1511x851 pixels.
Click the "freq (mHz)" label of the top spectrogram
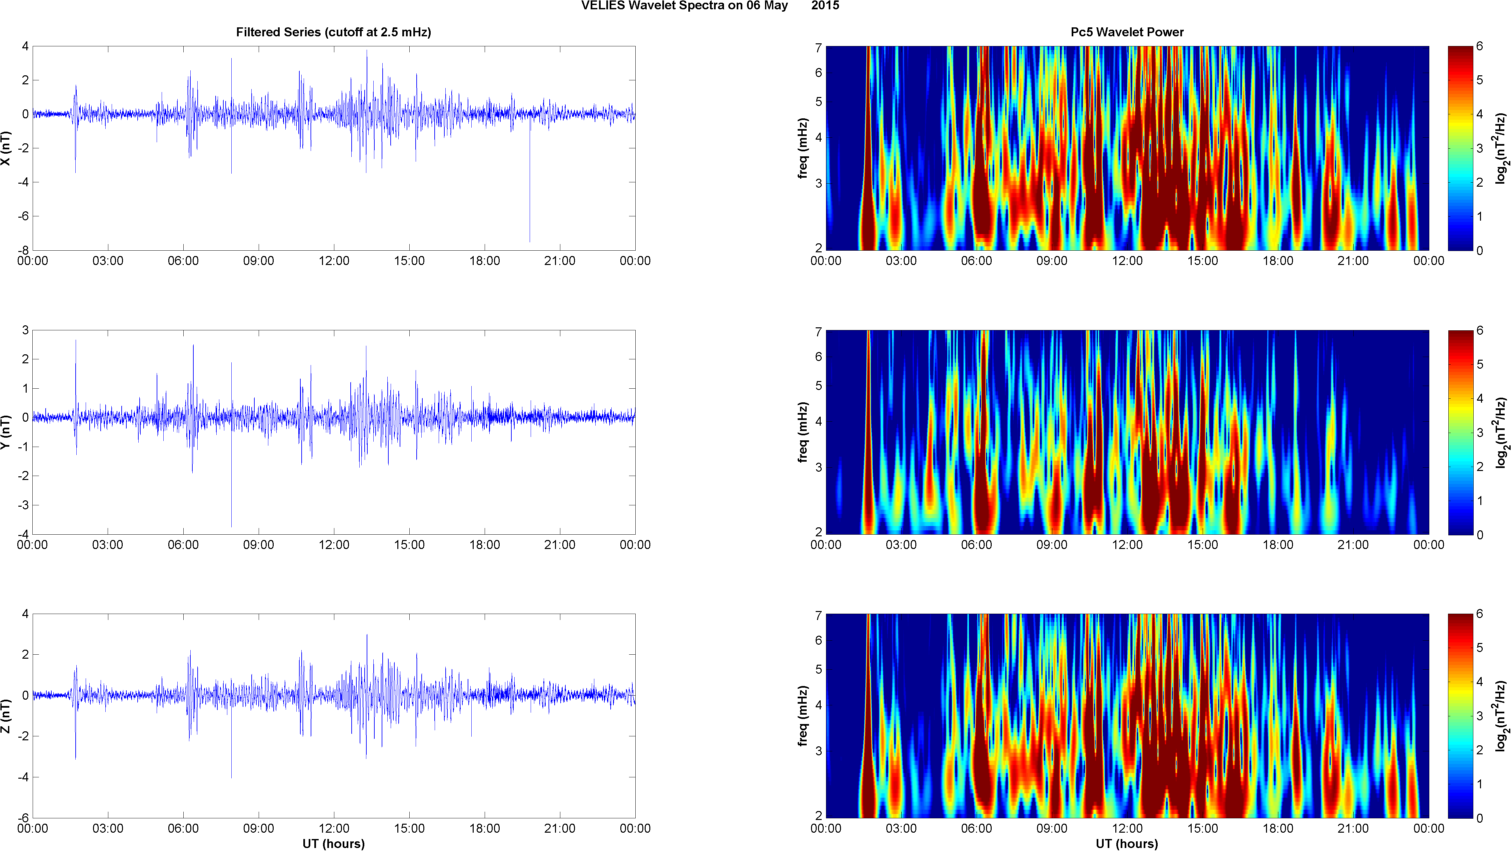pos(803,148)
